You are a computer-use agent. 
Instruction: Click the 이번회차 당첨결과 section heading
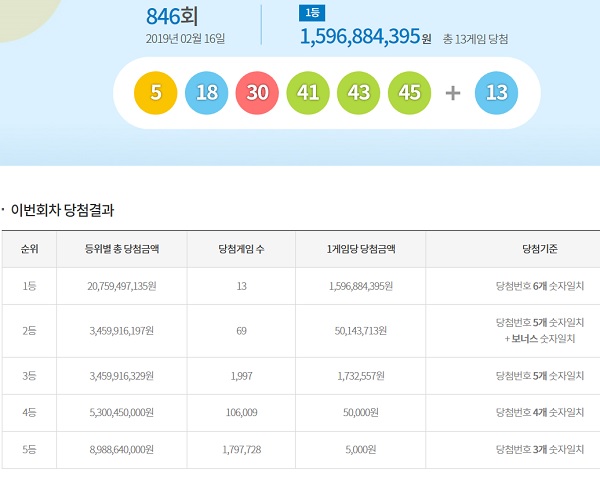click(x=62, y=210)
